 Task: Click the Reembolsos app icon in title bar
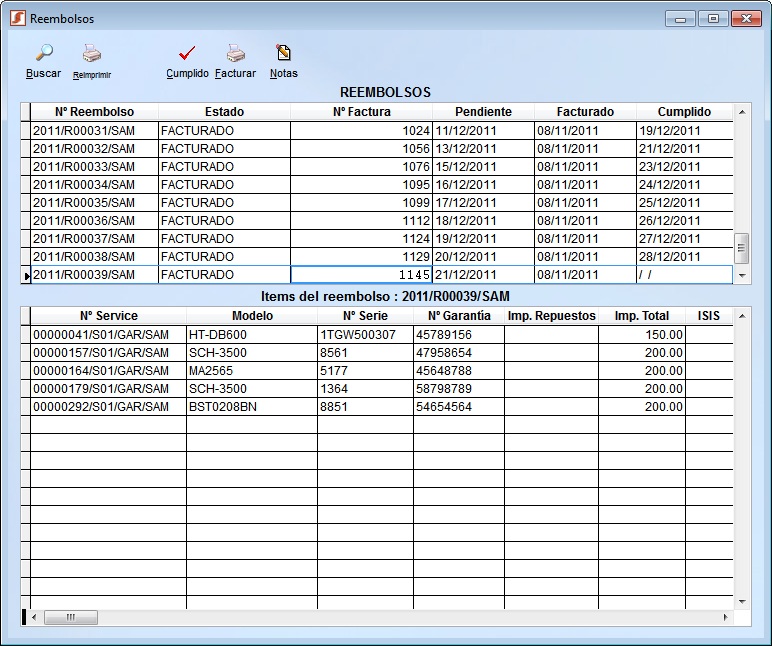click(x=17, y=19)
